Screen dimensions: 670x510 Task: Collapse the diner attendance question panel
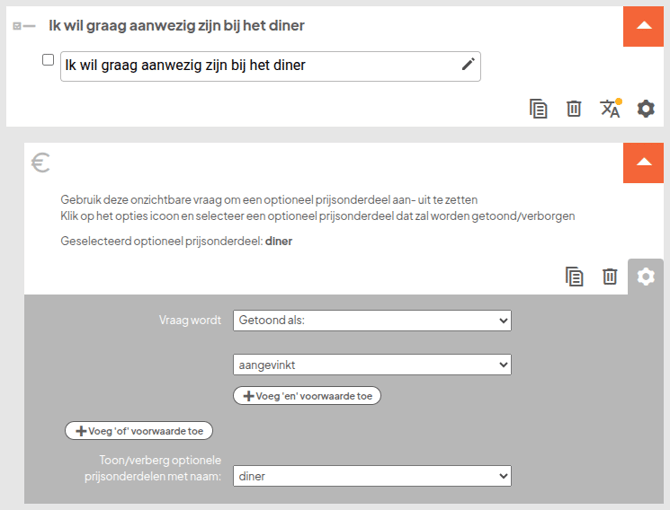pyautogui.click(x=643, y=25)
